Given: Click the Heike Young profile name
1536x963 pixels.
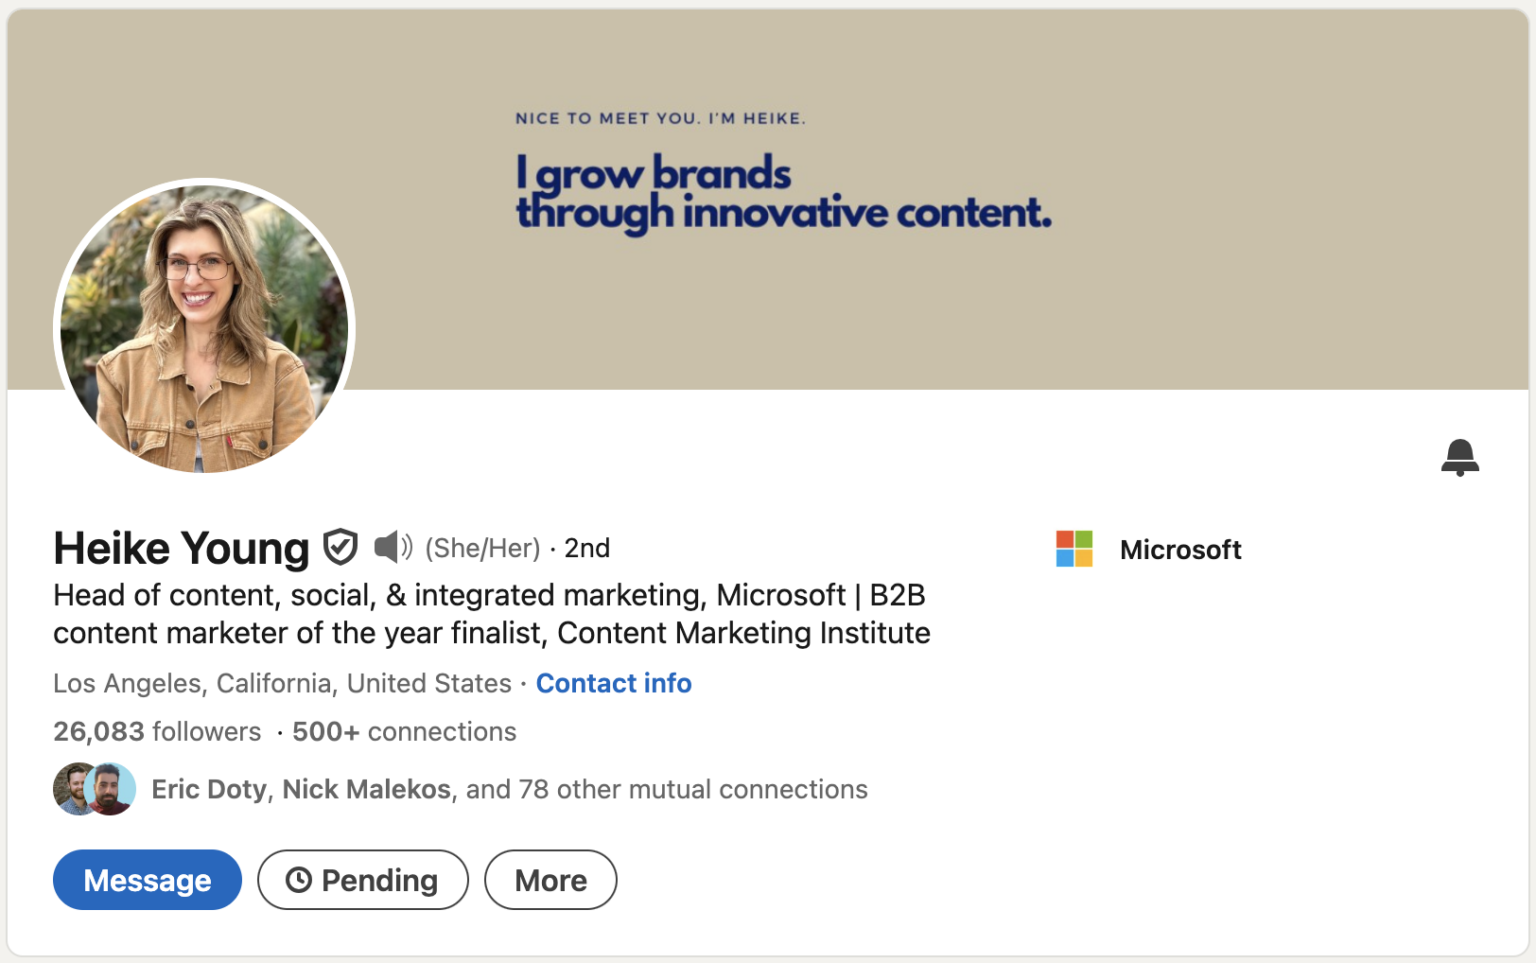Looking at the screenshot, I should point(181,548).
